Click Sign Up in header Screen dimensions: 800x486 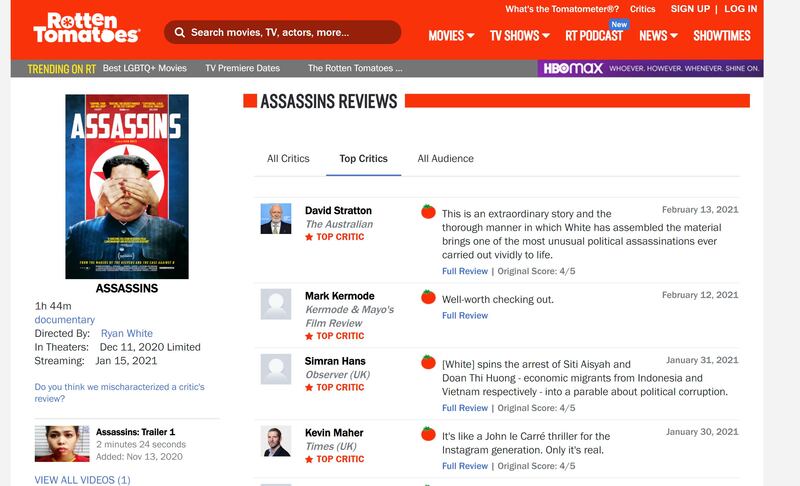click(x=690, y=9)
